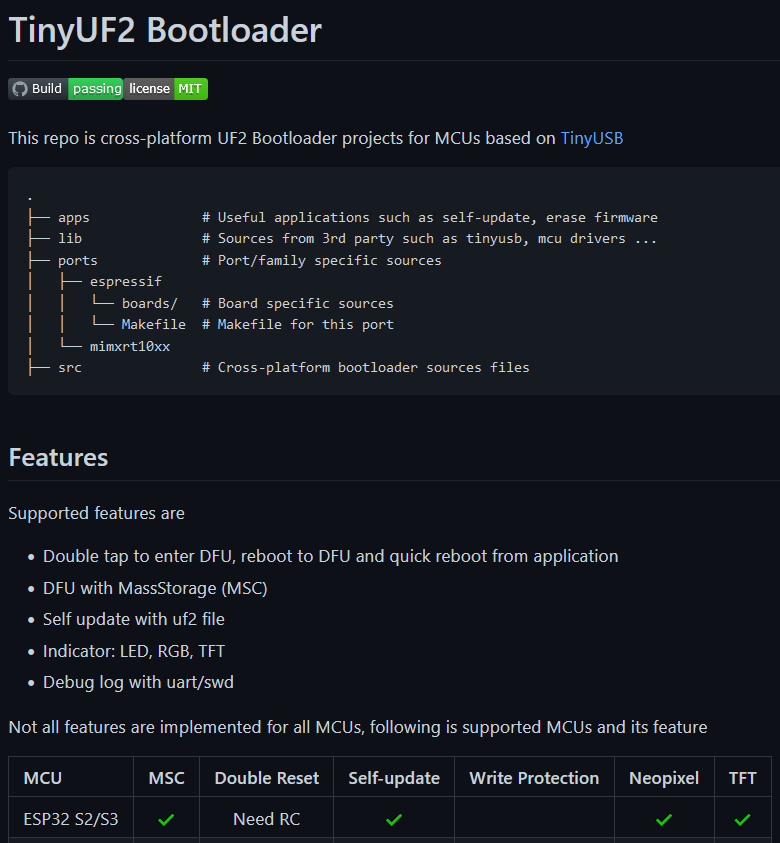
Task: Click 'espressif' in the directory tree
Action: (x=125, y=282)
